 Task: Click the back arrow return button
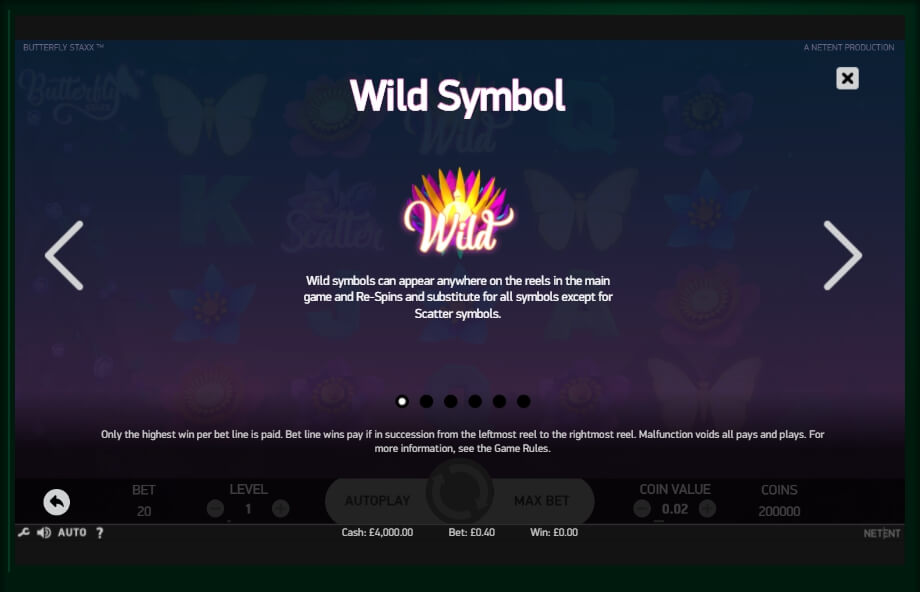point(56,502)
